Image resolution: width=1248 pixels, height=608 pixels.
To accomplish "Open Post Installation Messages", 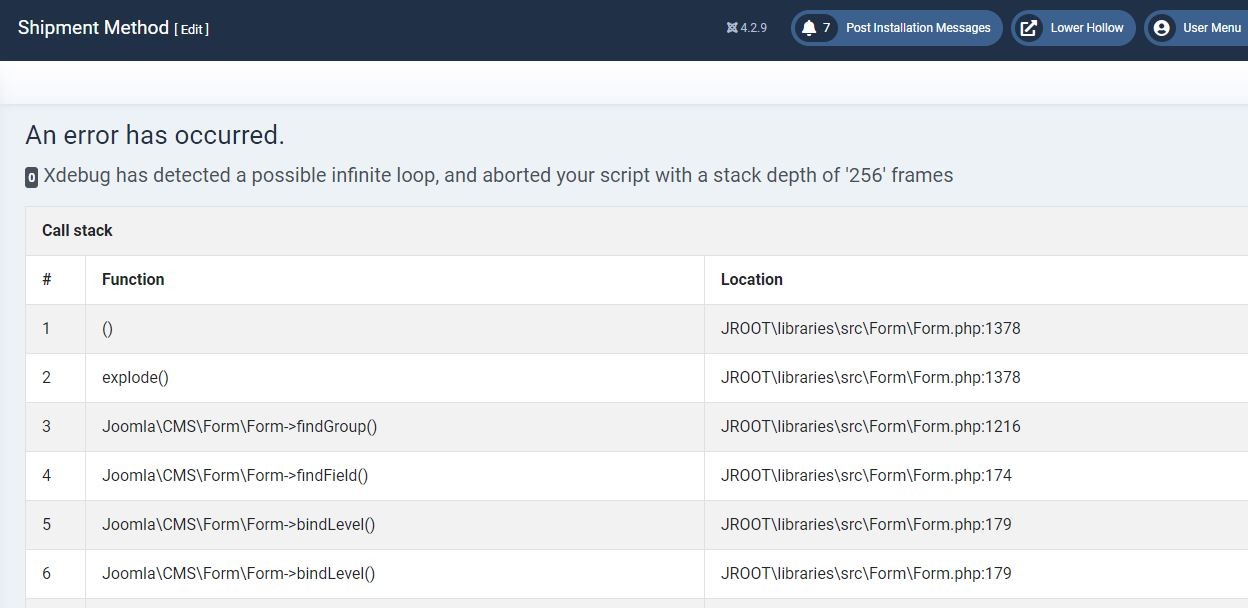I will [x=917, y=28].
